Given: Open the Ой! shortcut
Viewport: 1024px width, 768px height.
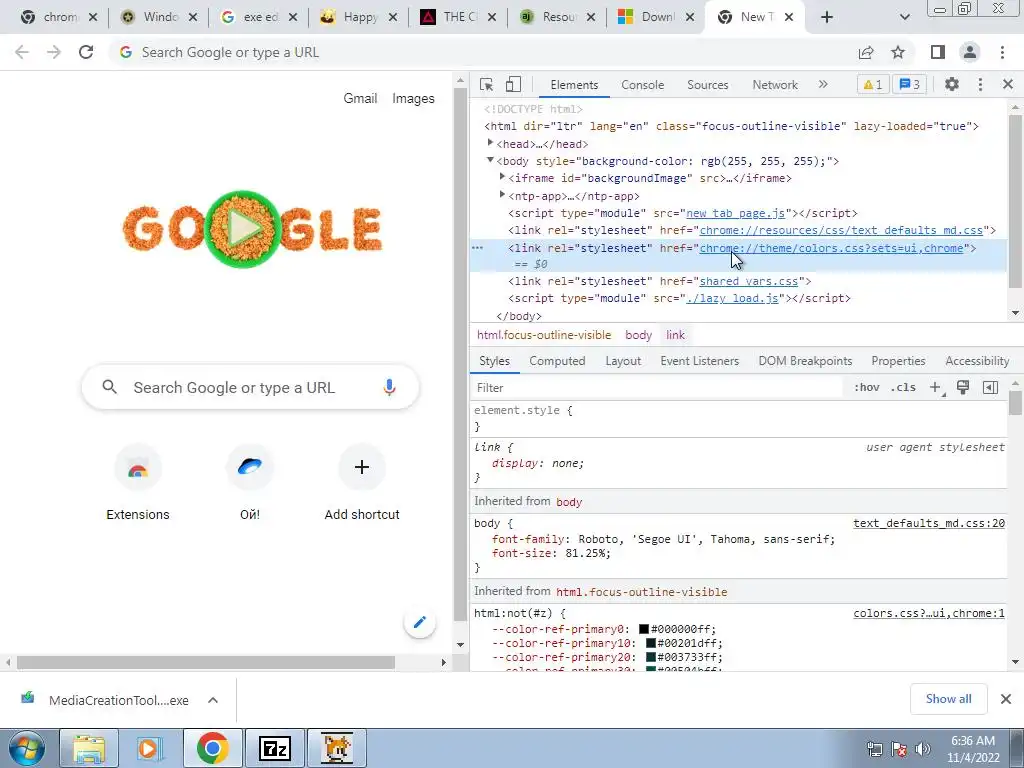Looking at the screenshot, I should pos(249,483).
